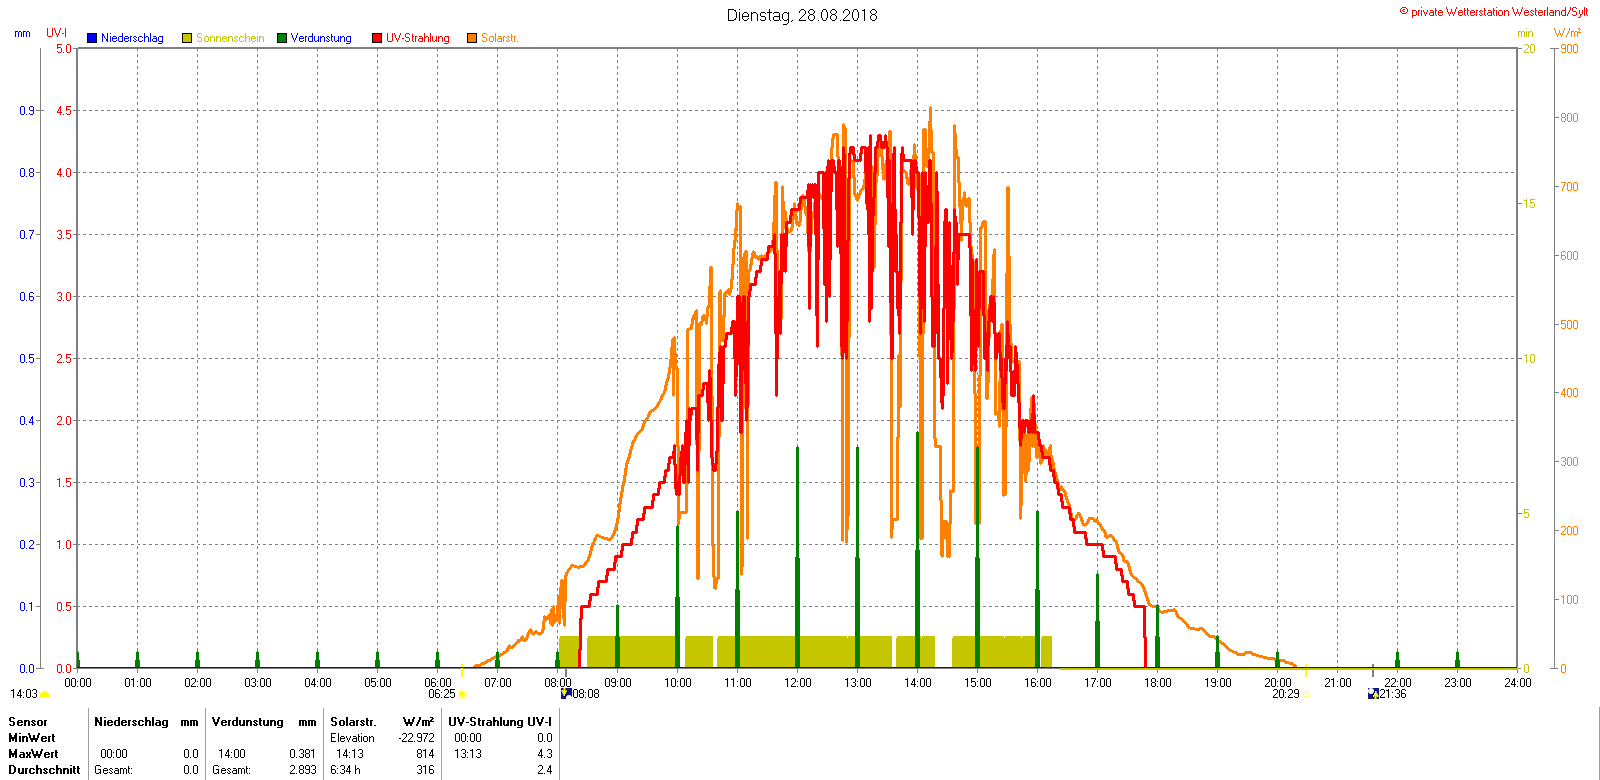Click the red UV-Strahlung legend swatch
This screenshot has height=780, width=1600.
point(377,38)
